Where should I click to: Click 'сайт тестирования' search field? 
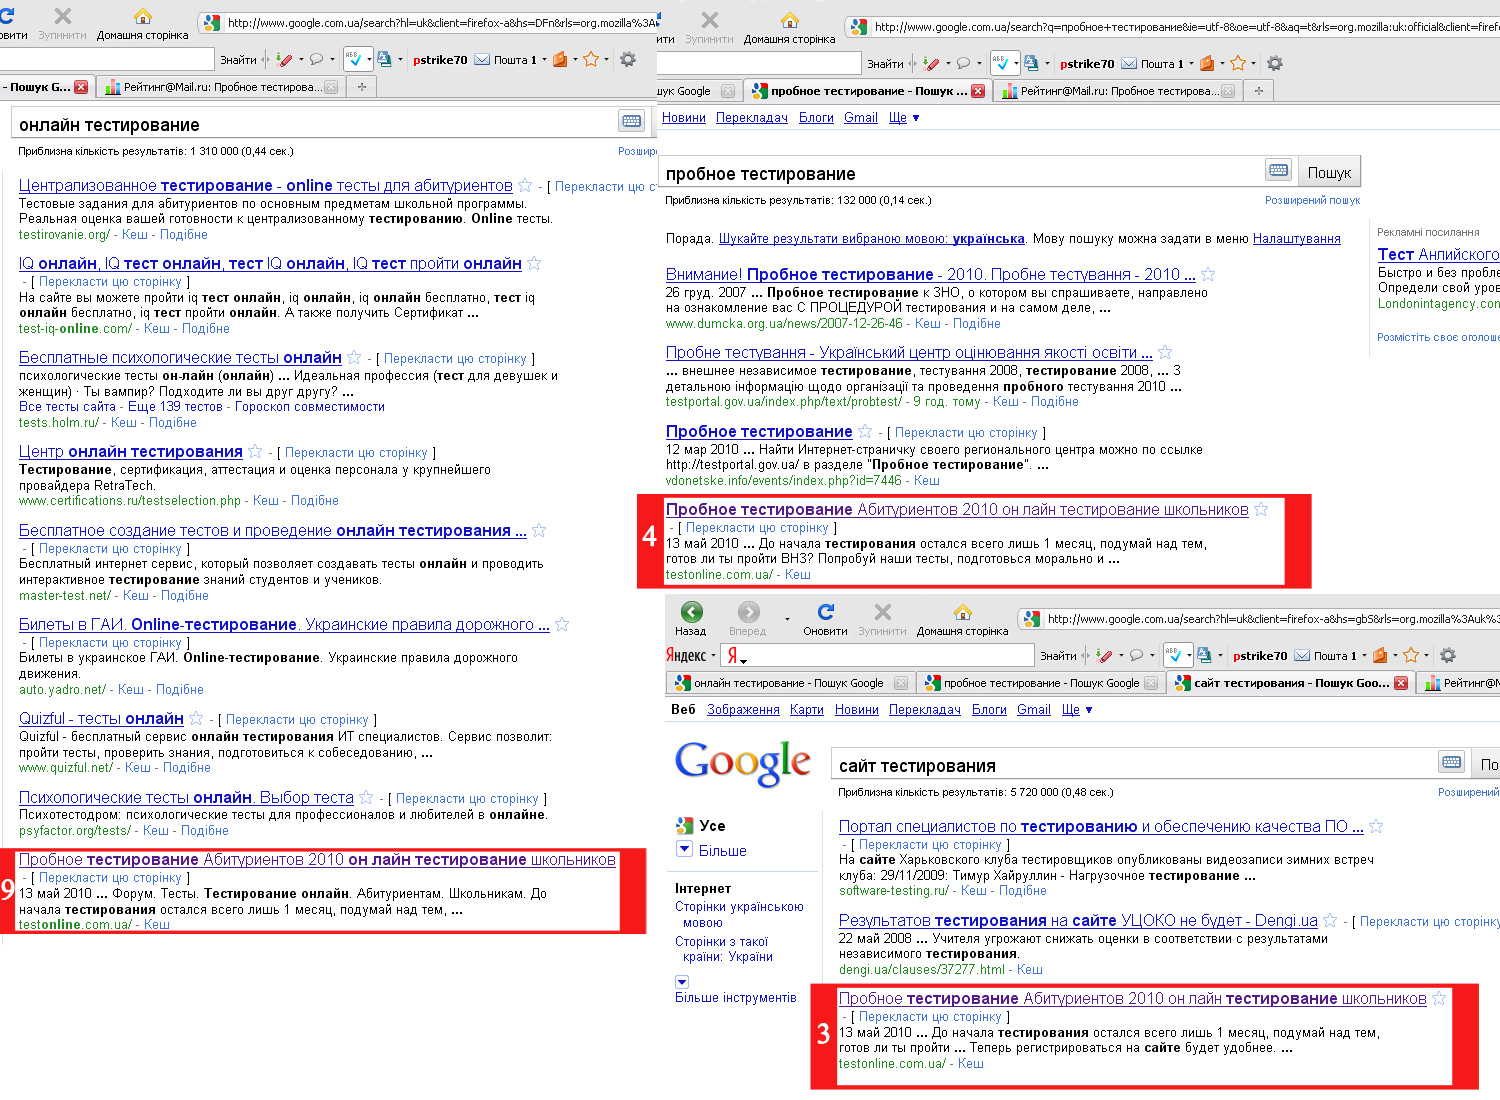click(x=1134, y=765)
